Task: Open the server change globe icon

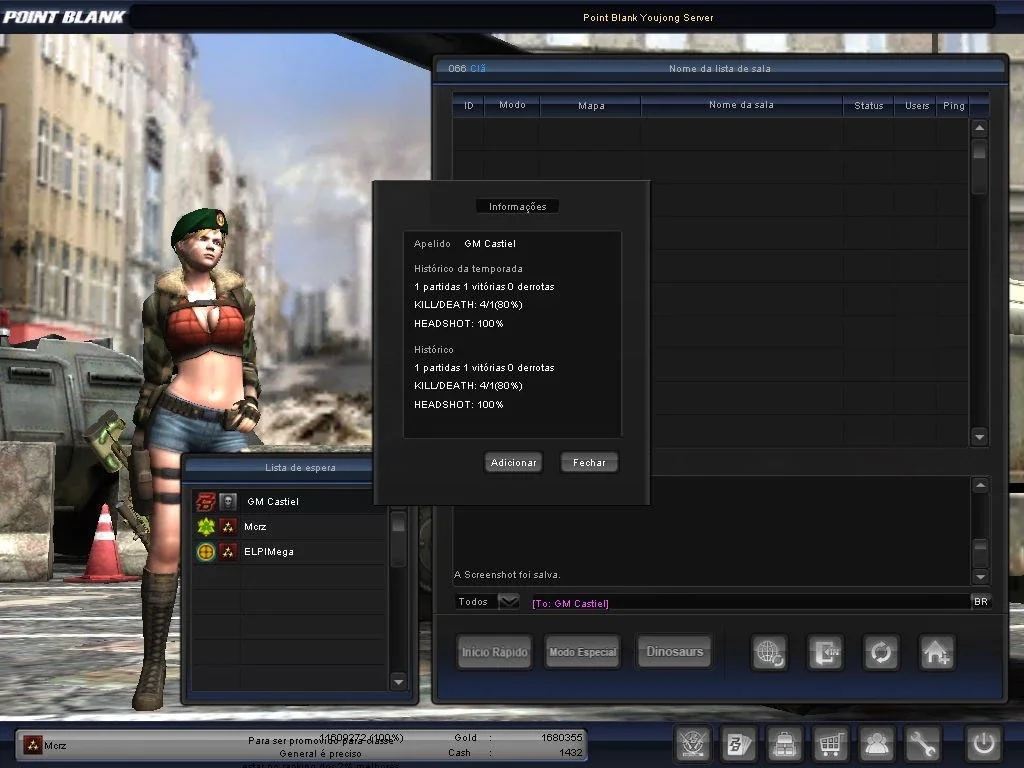Action: point(769,652)
